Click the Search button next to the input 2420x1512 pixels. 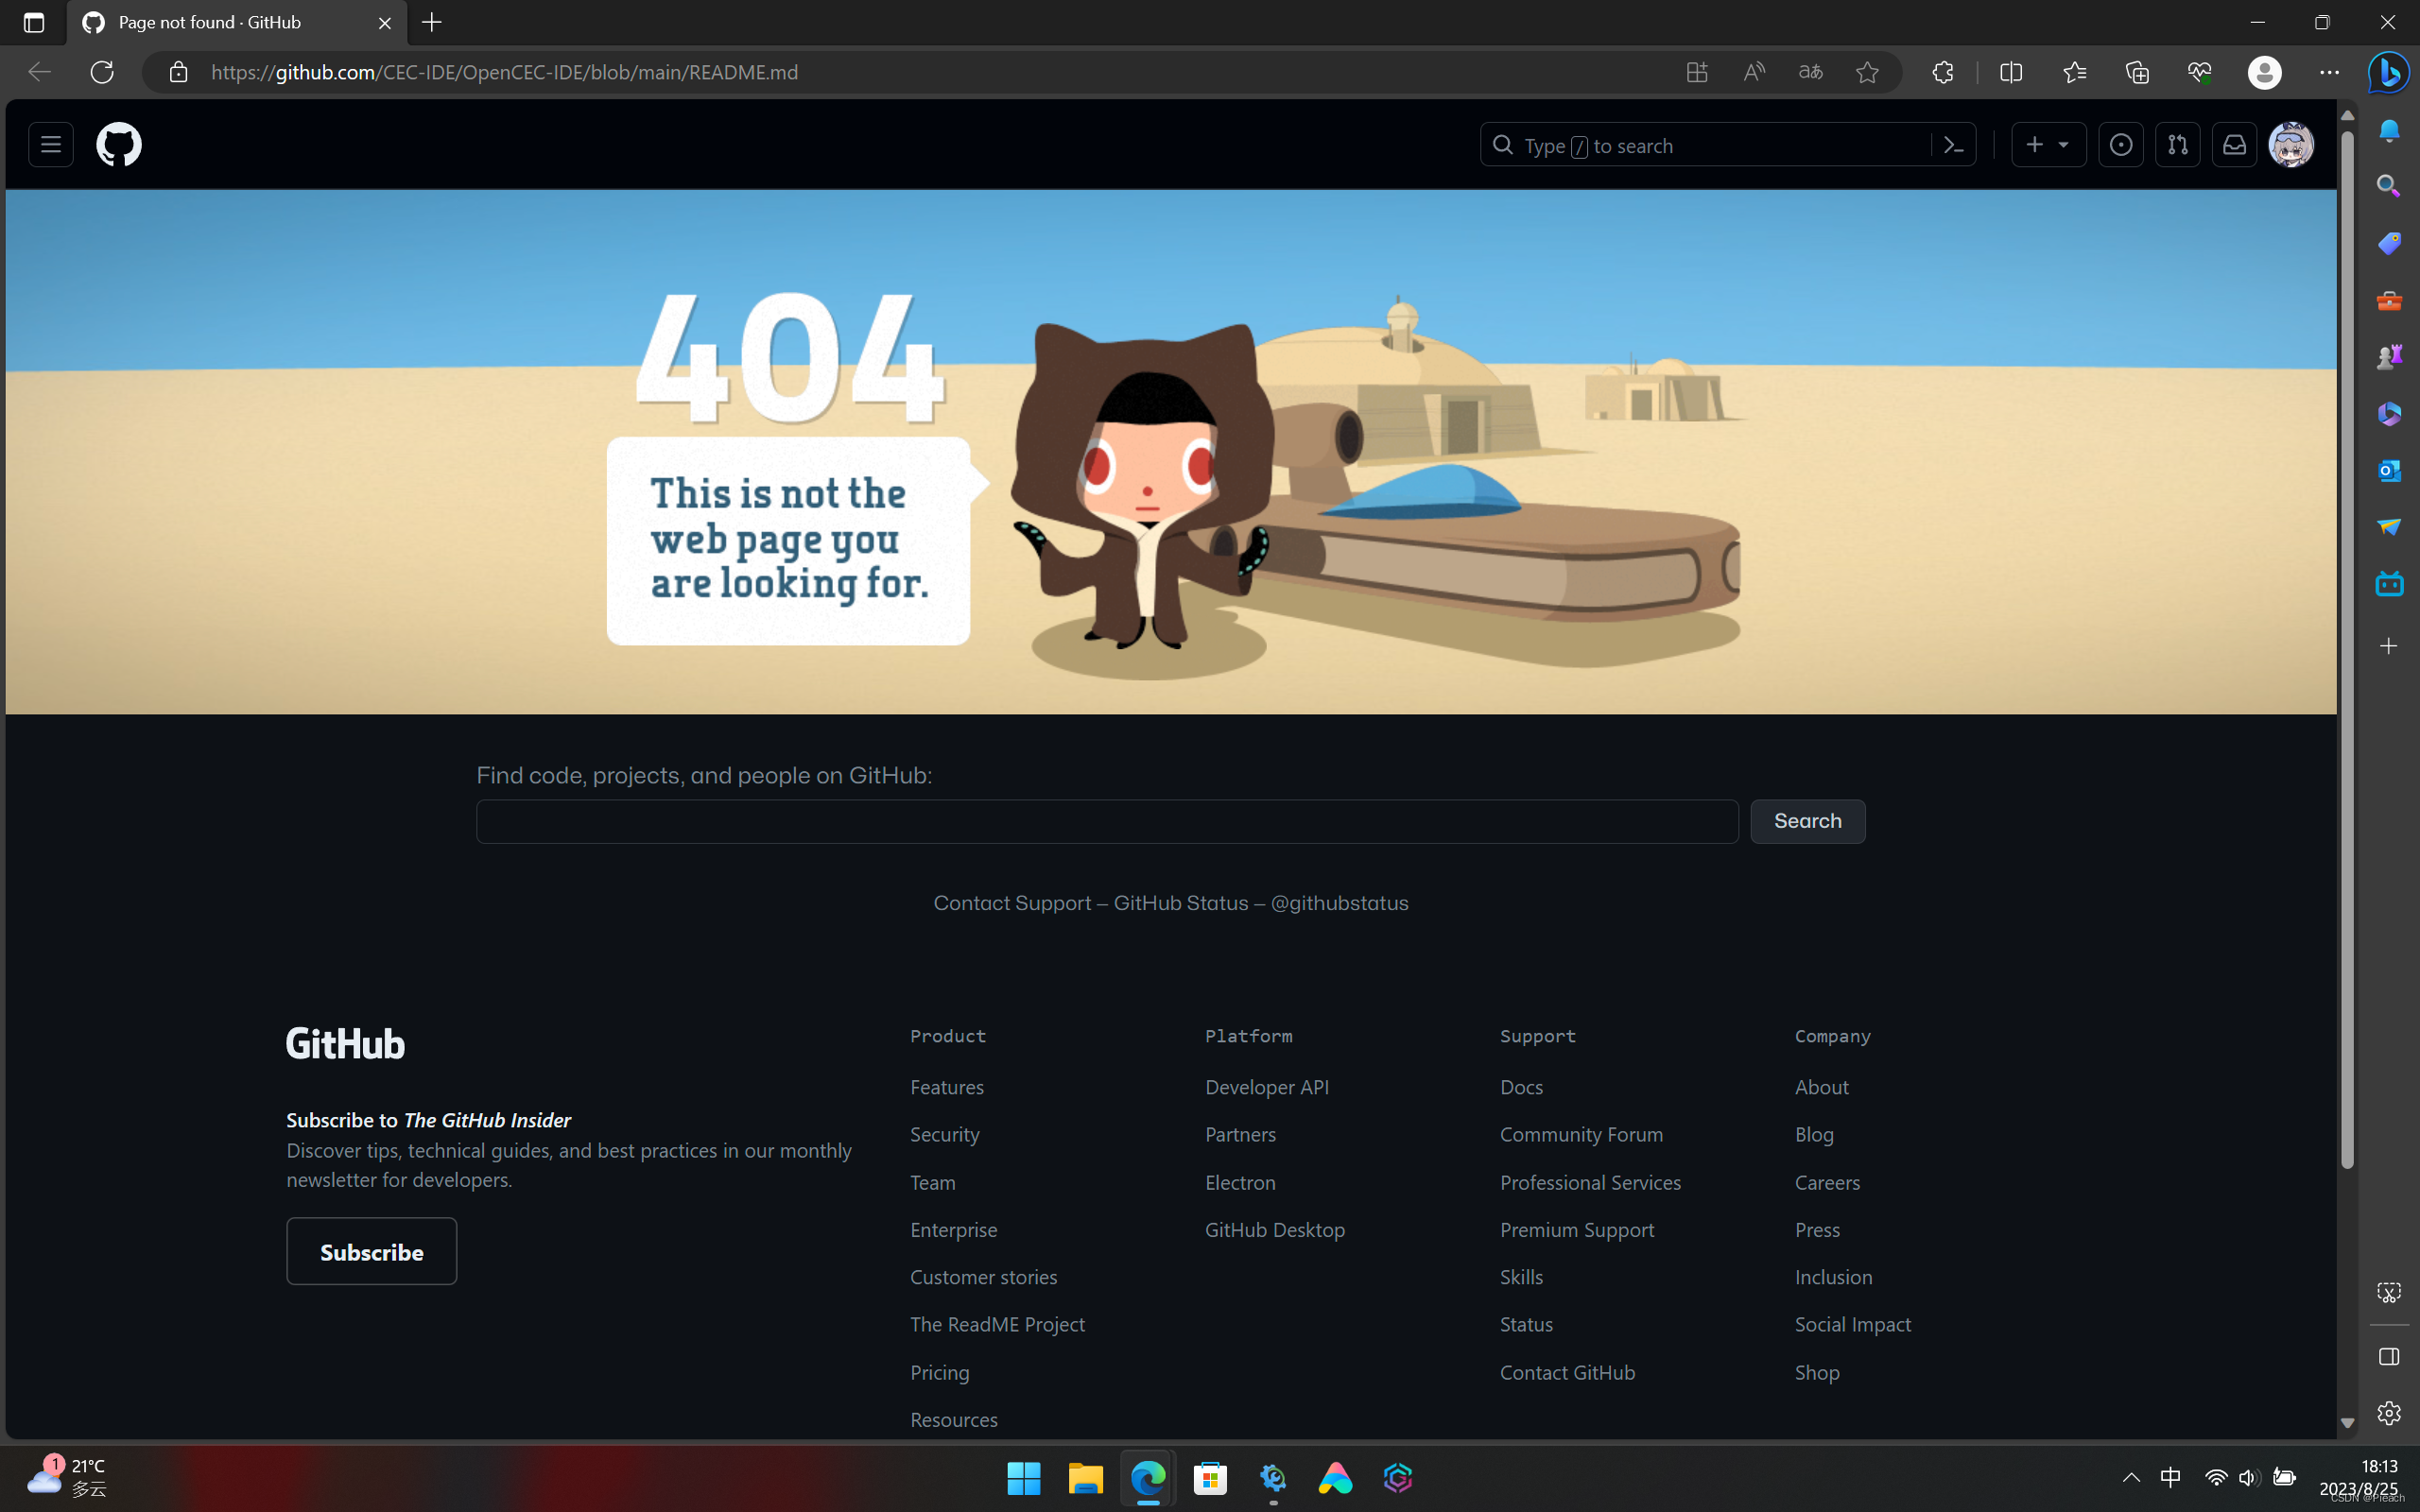(x=1807, y=820)
